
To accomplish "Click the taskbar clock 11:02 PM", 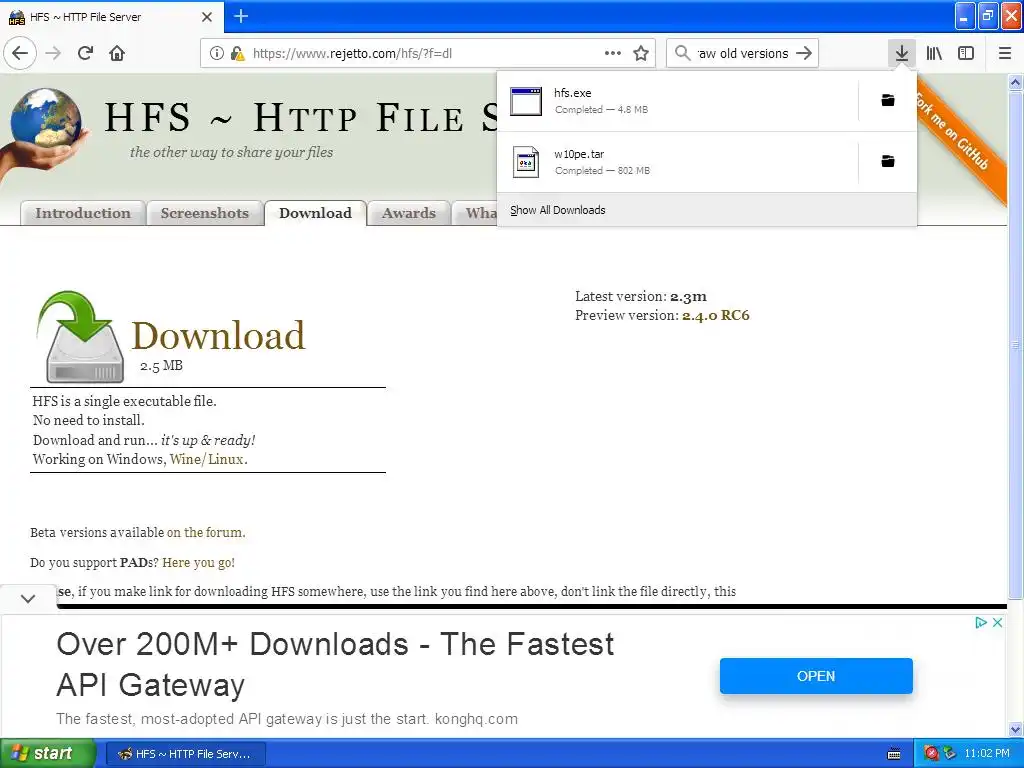I will tap(987, 754).
